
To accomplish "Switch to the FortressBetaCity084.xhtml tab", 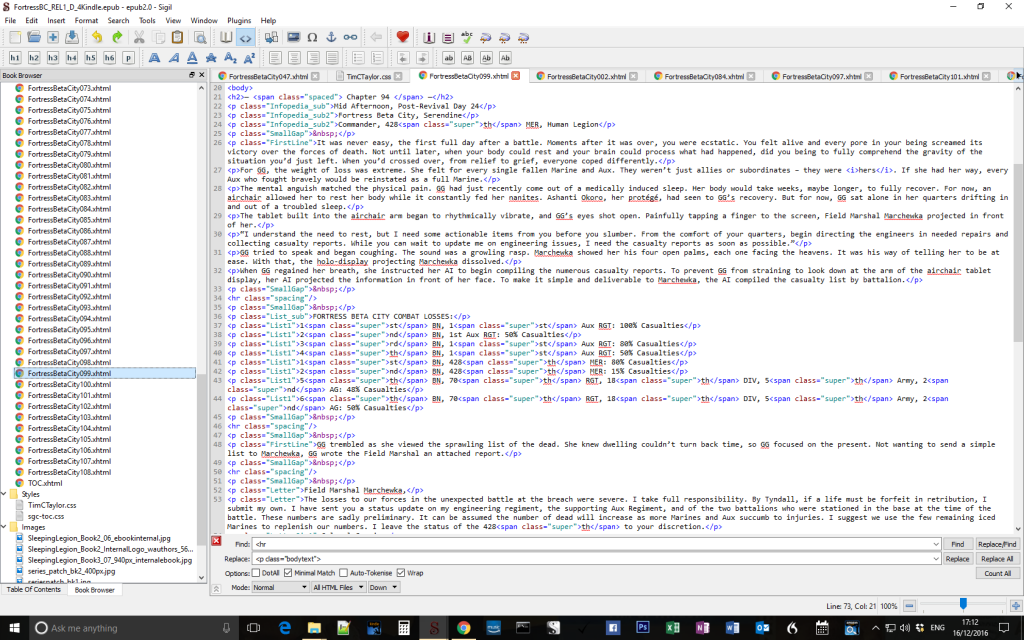I will point(703,76).
